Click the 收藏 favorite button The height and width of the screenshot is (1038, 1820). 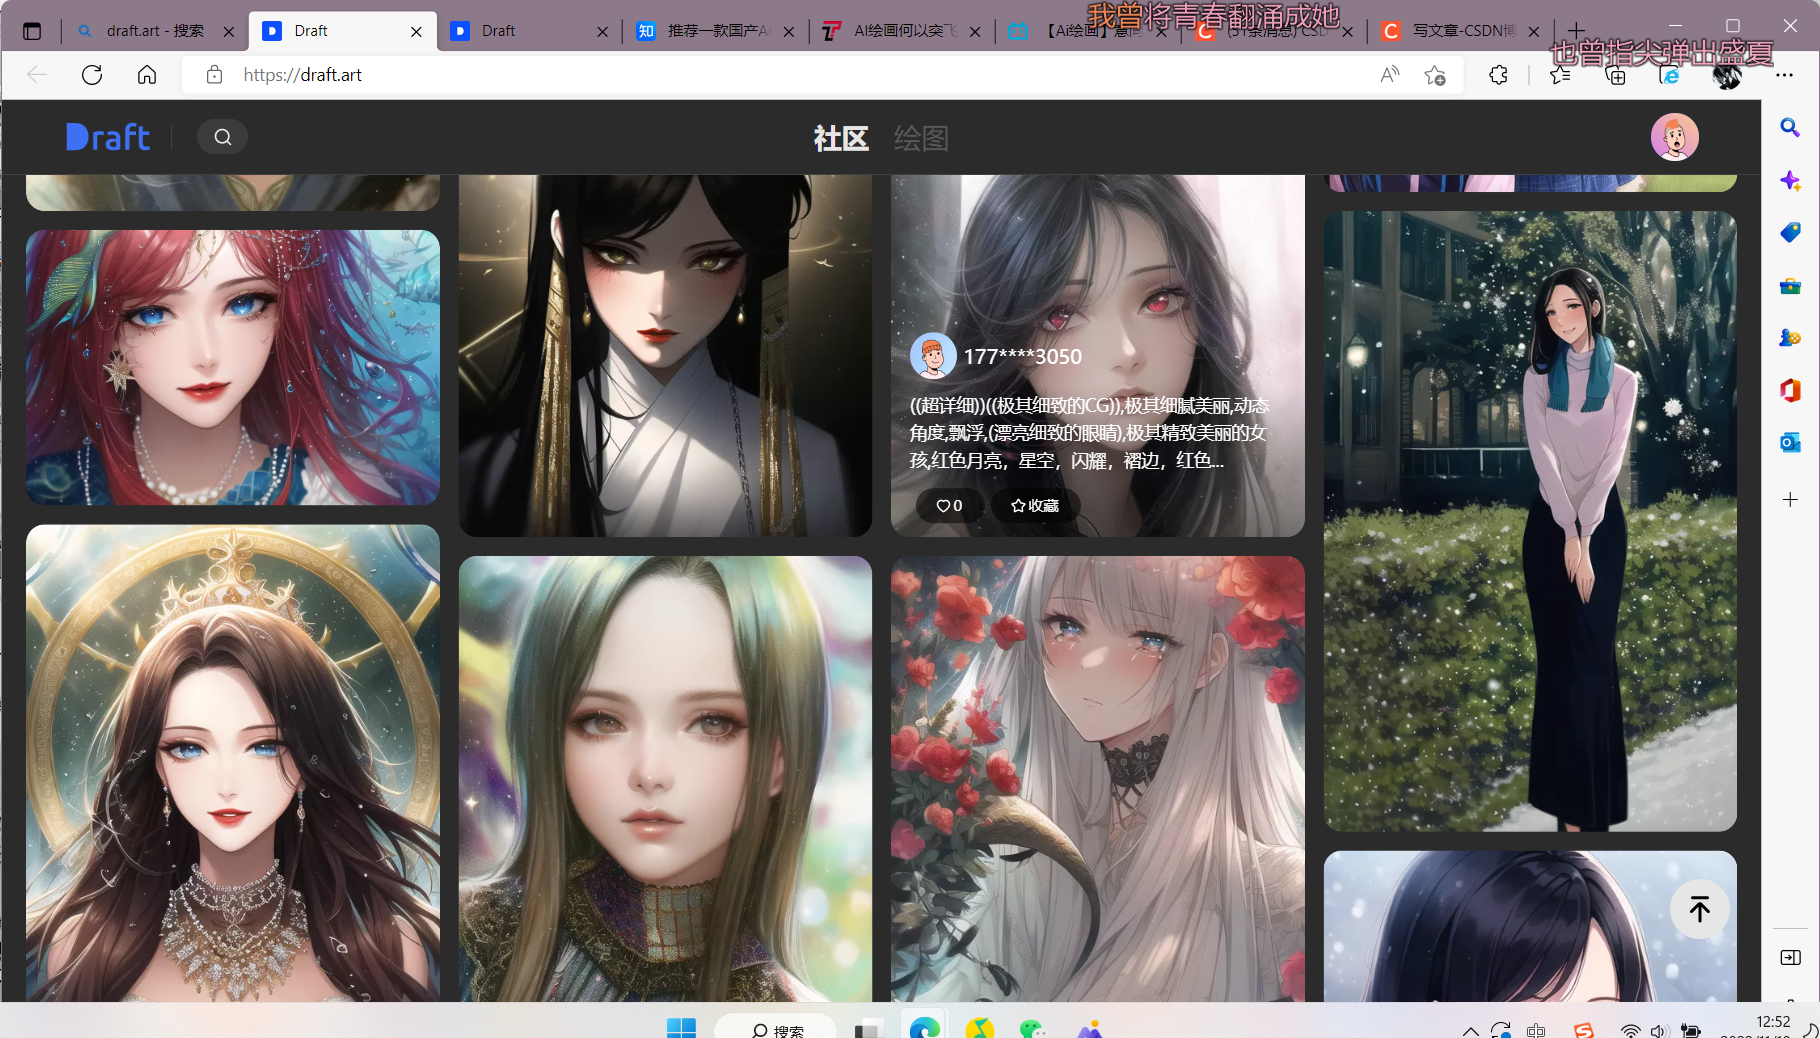(1035, 506)
